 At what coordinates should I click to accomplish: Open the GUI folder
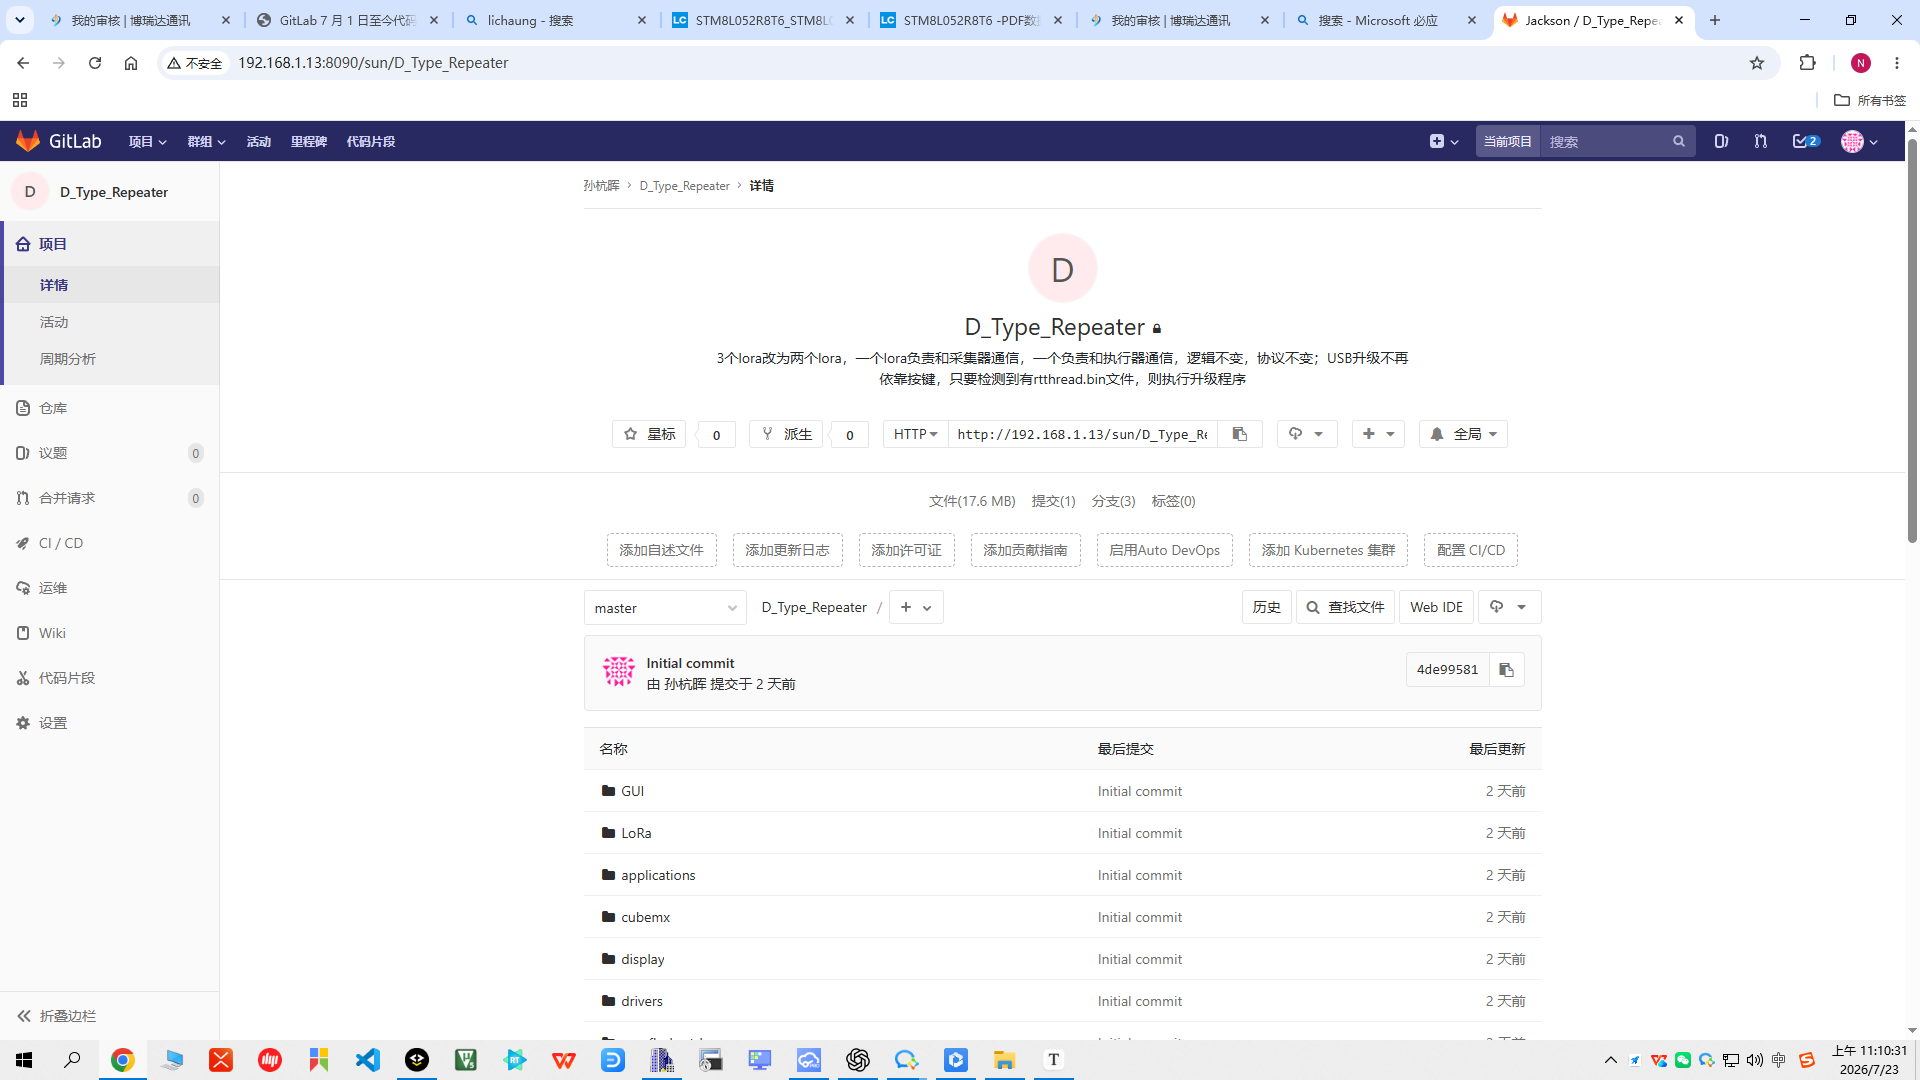tap(632, 791)
